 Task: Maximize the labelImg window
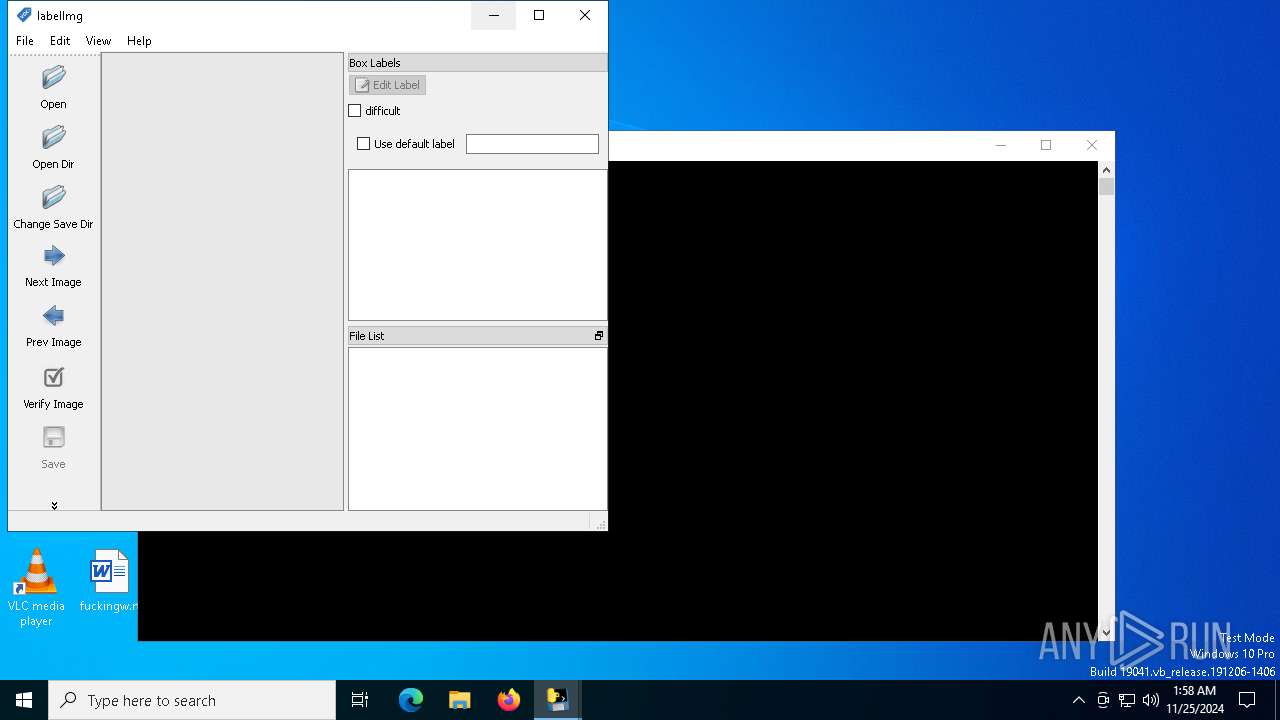point(539,15)
